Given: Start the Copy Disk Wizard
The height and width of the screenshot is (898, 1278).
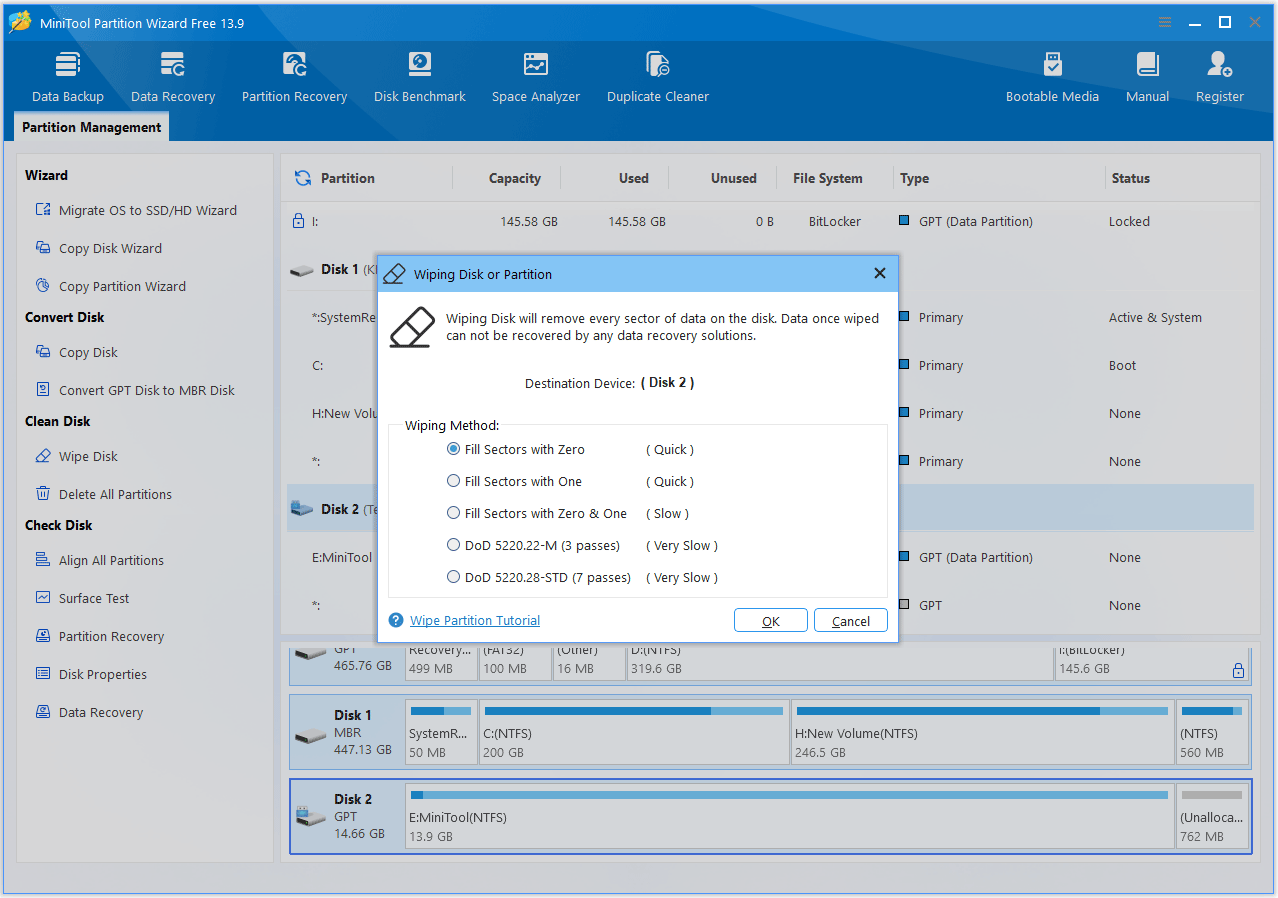Looking at the screenshot, I should tap(98, 248).
